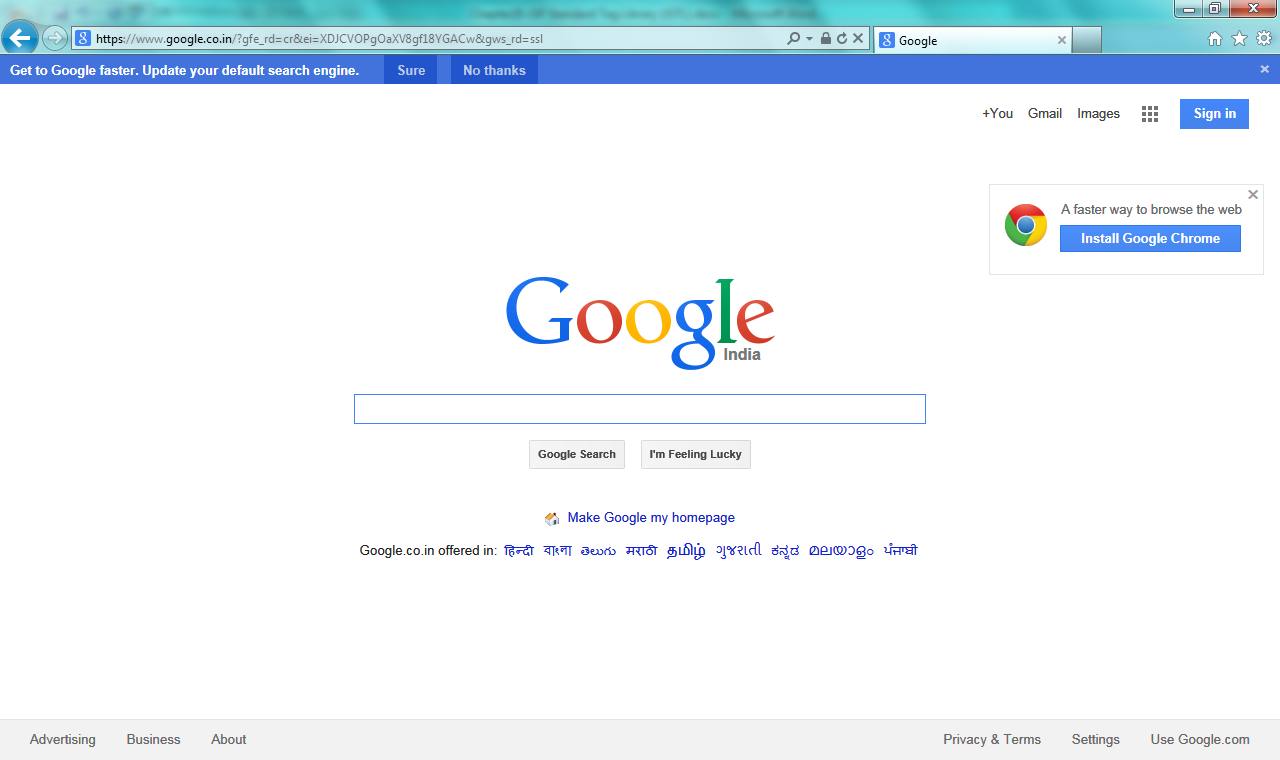Focus the Google search text box
Viewport: 1280px width, 760px height.
640,409
